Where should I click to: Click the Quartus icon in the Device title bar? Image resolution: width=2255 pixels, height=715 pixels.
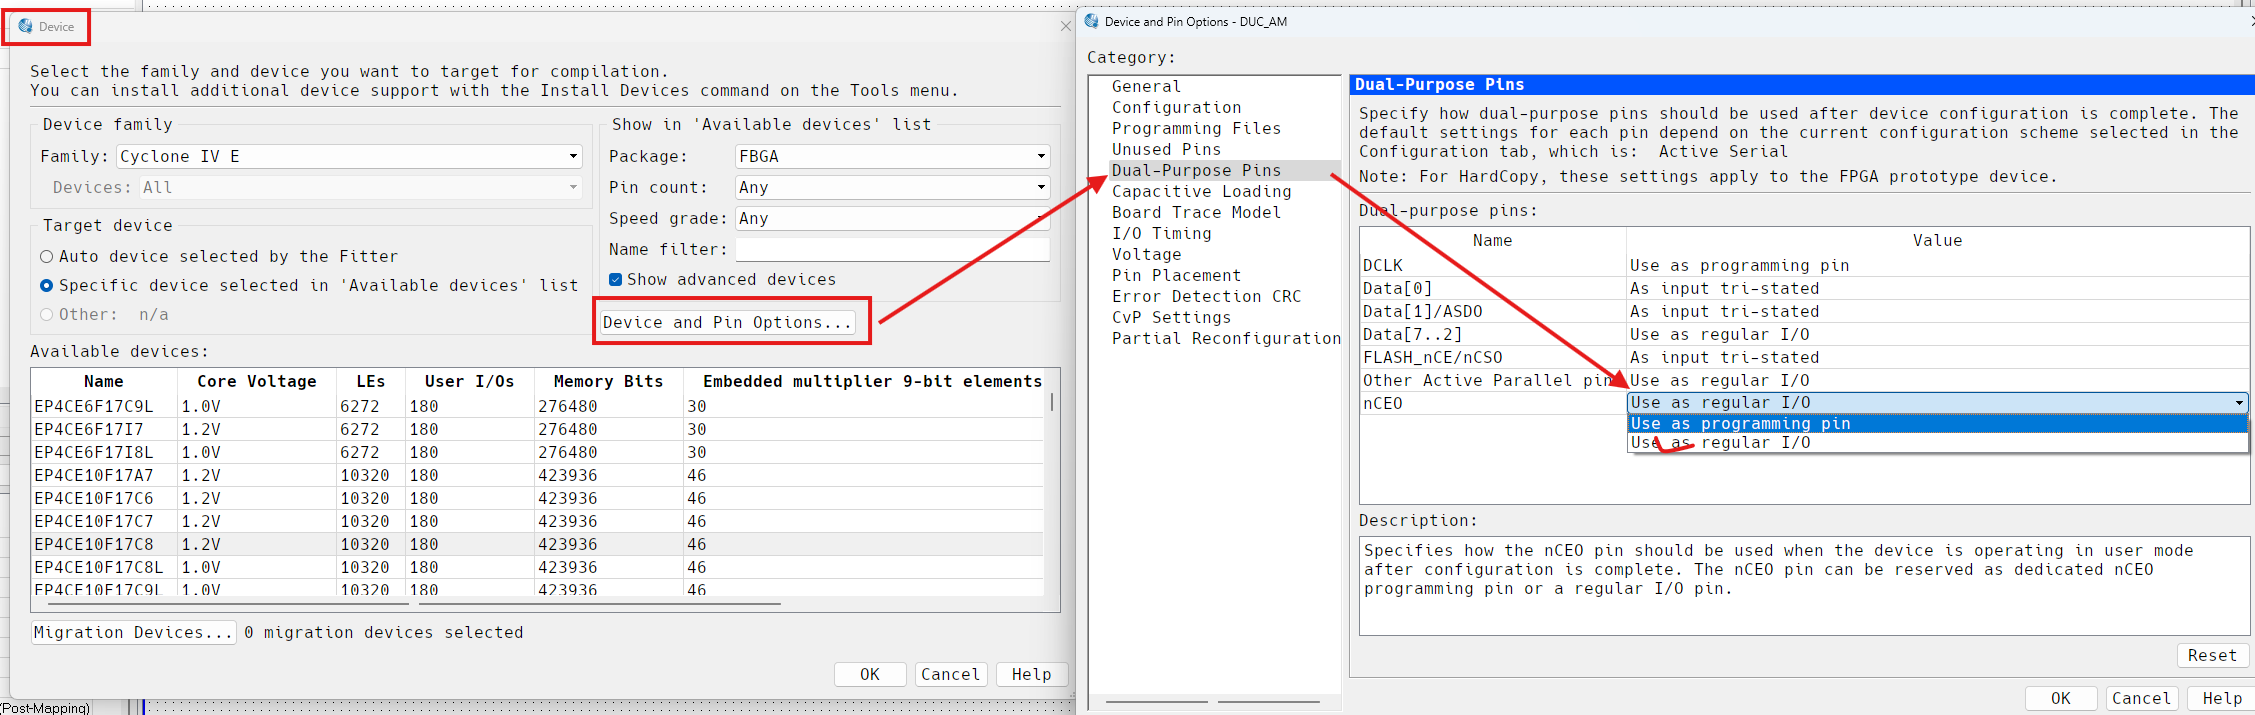(25, 26)
